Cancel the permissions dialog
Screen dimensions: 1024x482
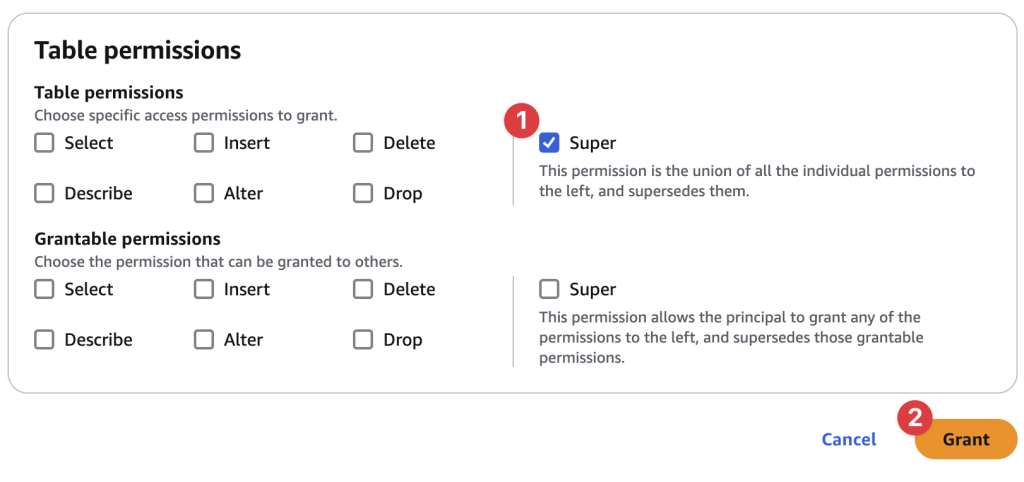848,439
